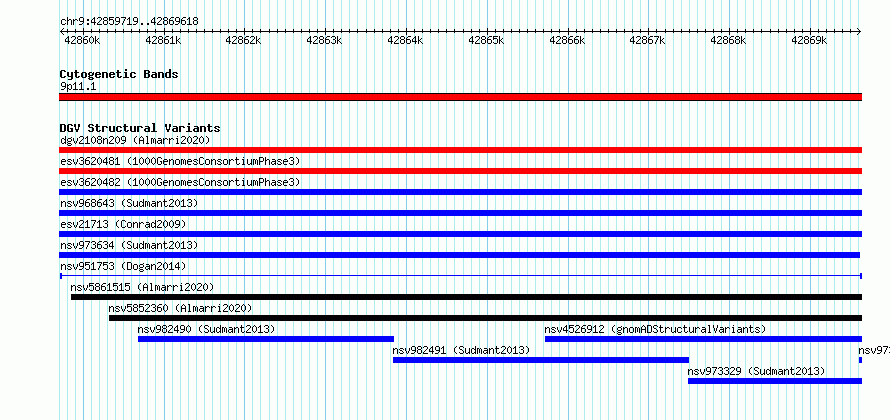Screen dimensions: 890x420
Task: Click the blue bar under esv21713
Action: [x=460, y=234]
